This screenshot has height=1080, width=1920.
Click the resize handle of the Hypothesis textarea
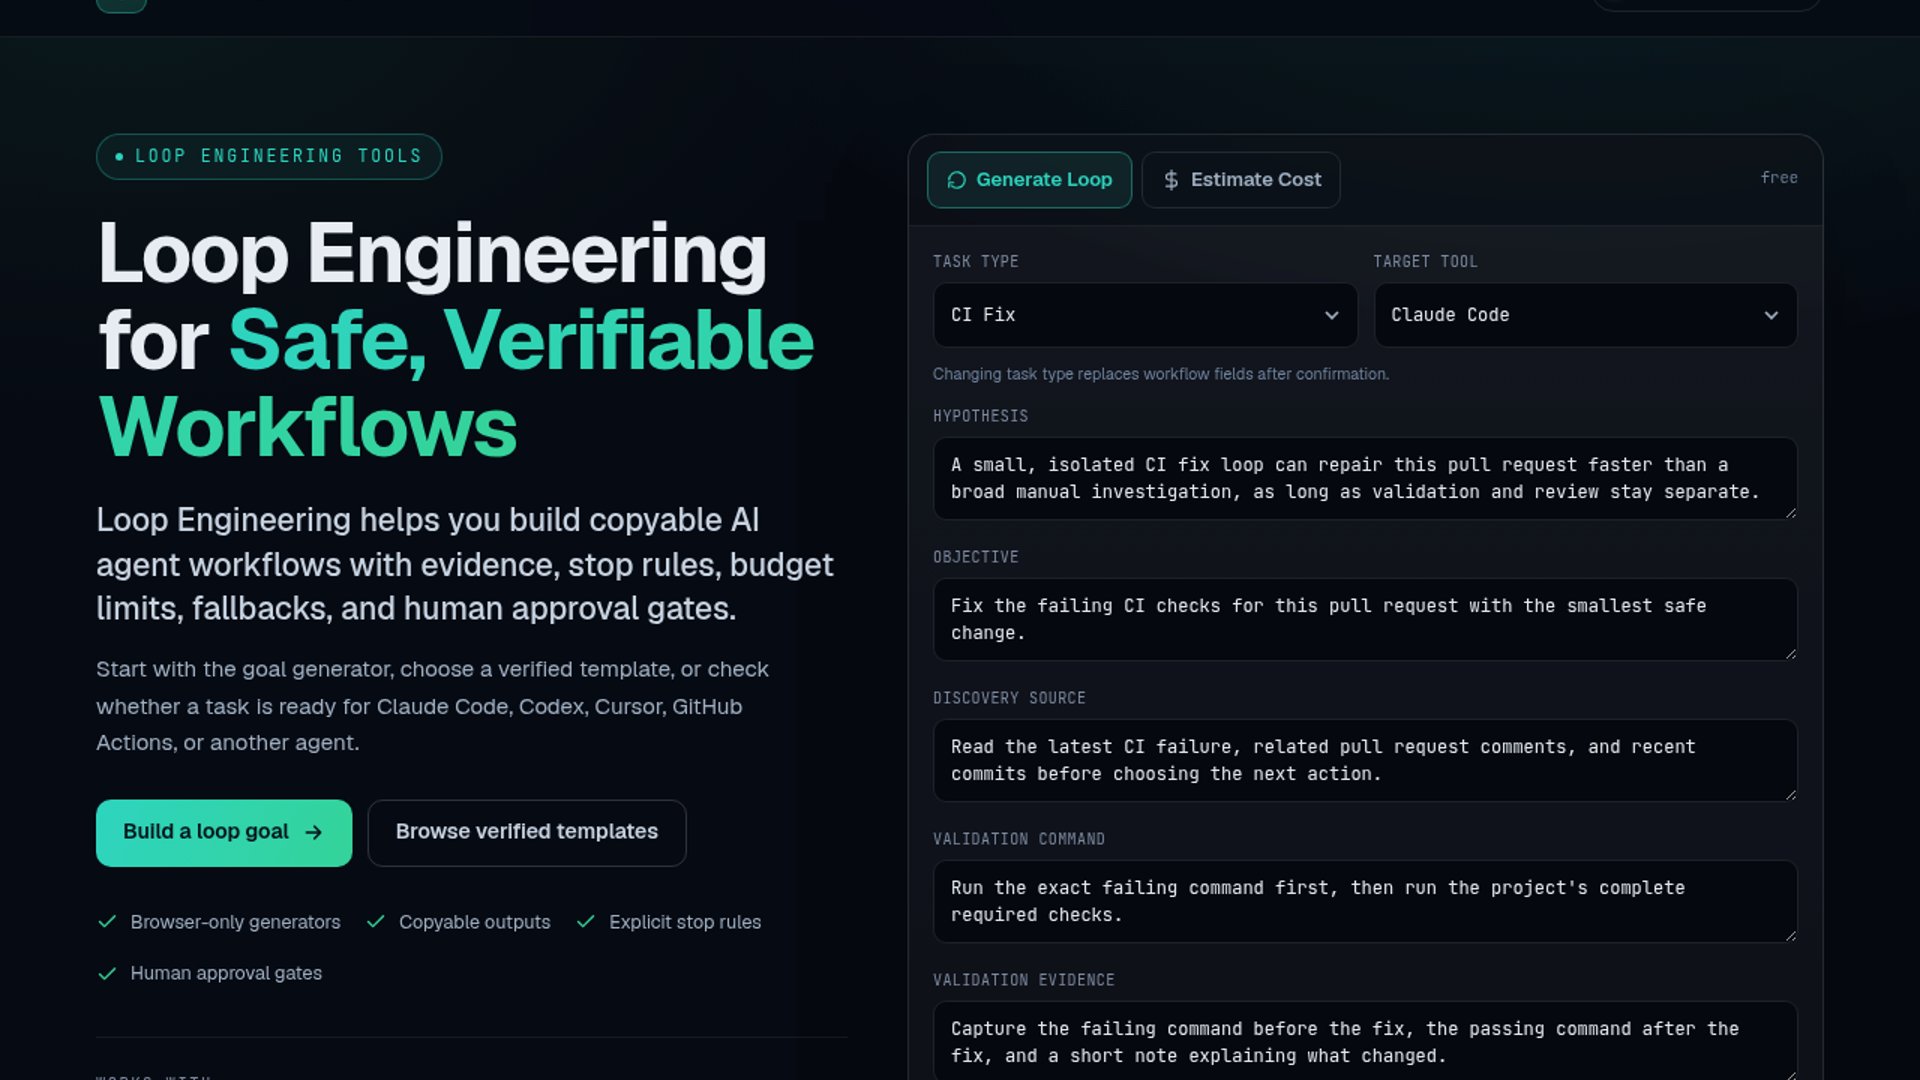(x=1790, y=512)
